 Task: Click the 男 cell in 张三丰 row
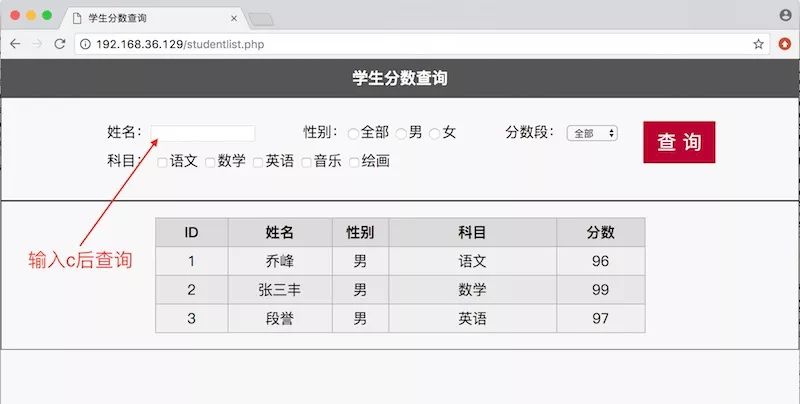tap(360, 290)
